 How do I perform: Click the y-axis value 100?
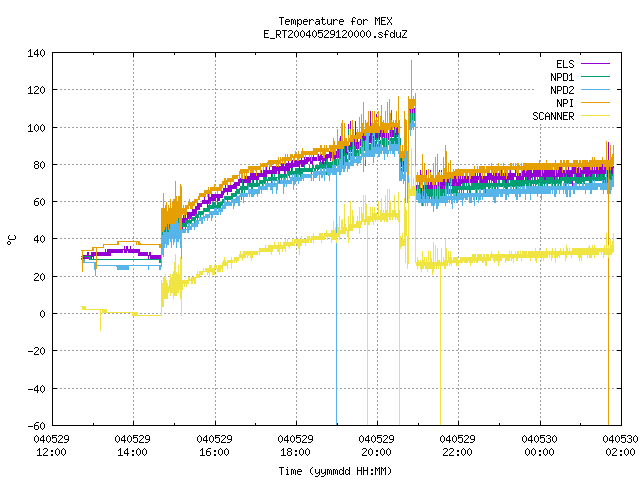36,128
